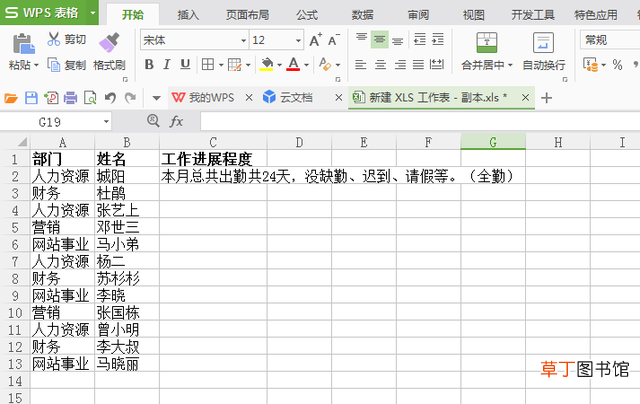Apply yellow fill color bucket
Image resolution: width=640 pixels, height=404 pixels.
[x=267, y=64]
